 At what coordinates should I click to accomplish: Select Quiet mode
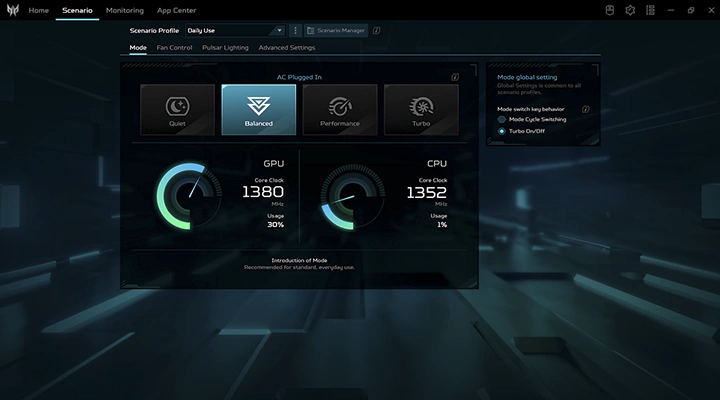click(177, 109)
